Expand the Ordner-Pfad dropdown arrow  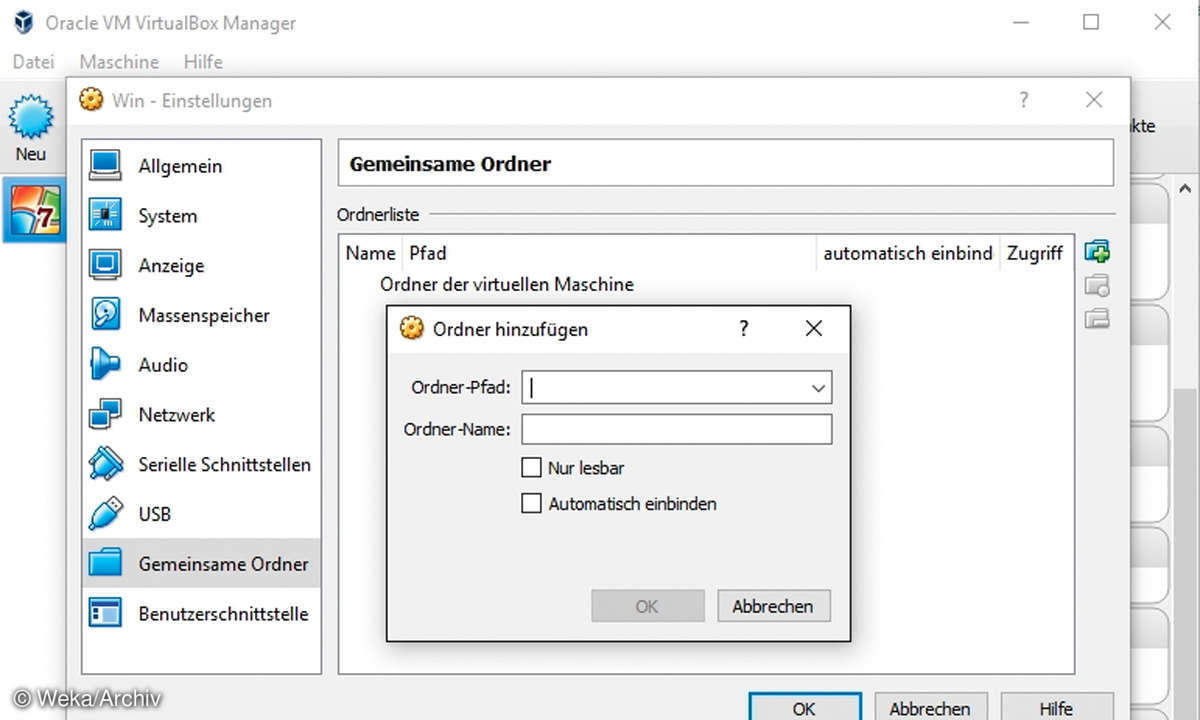click(818, 388)
